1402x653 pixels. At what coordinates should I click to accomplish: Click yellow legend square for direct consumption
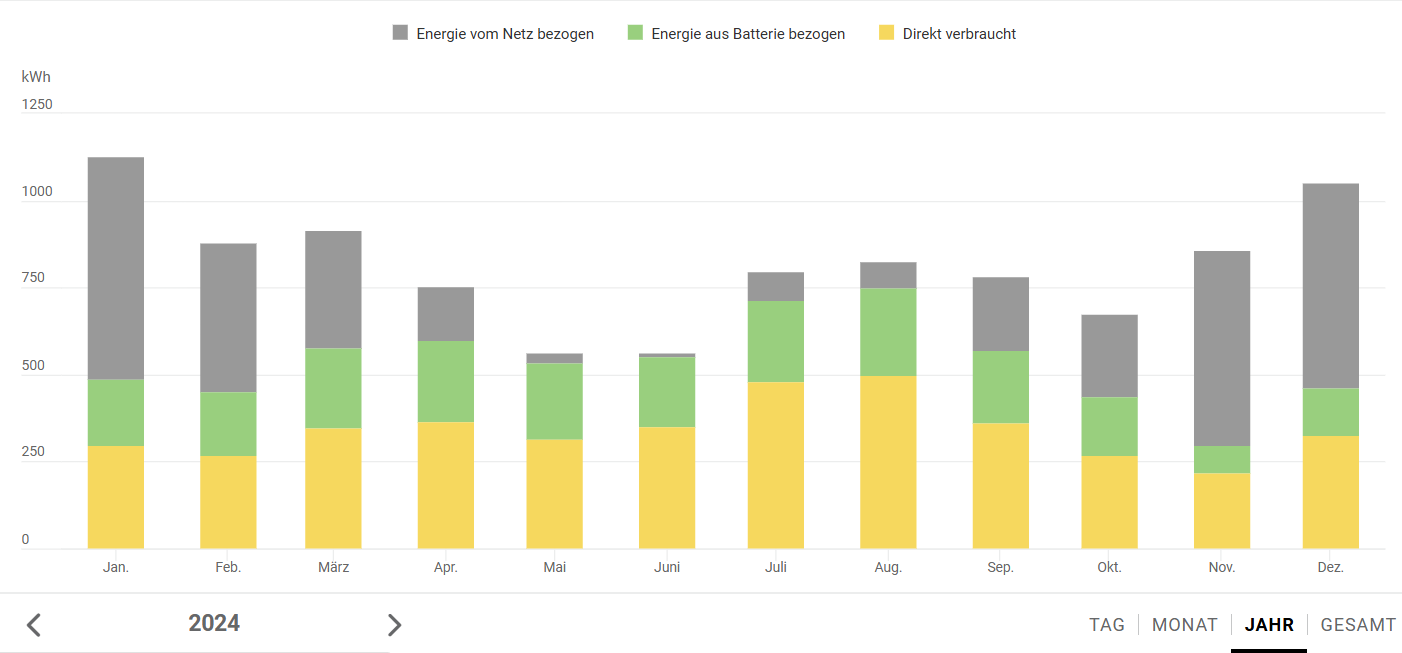click(x=886, y=33)
